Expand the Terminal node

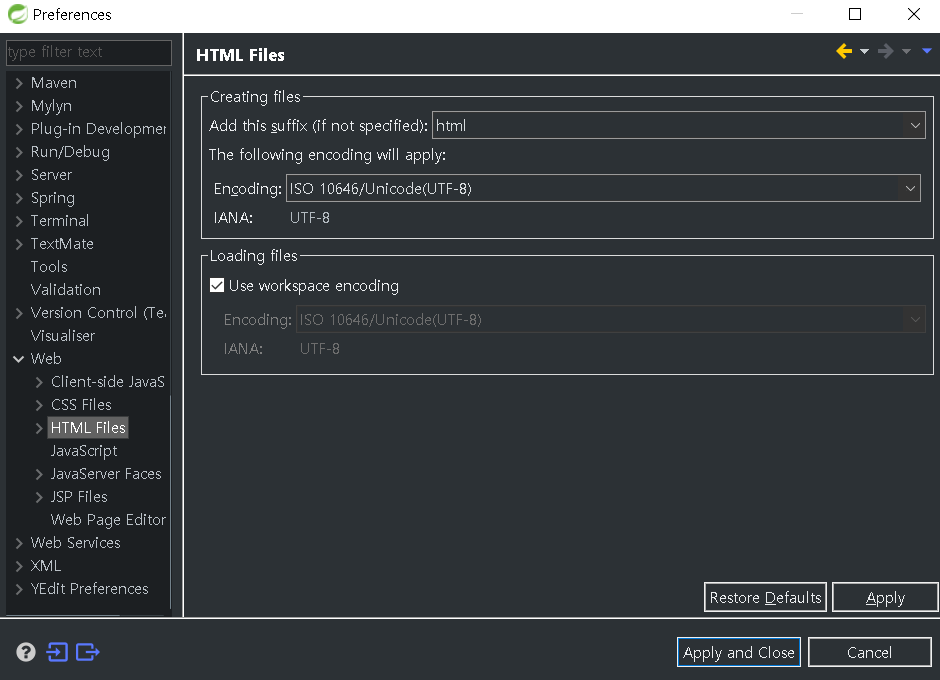pos(19,221)
